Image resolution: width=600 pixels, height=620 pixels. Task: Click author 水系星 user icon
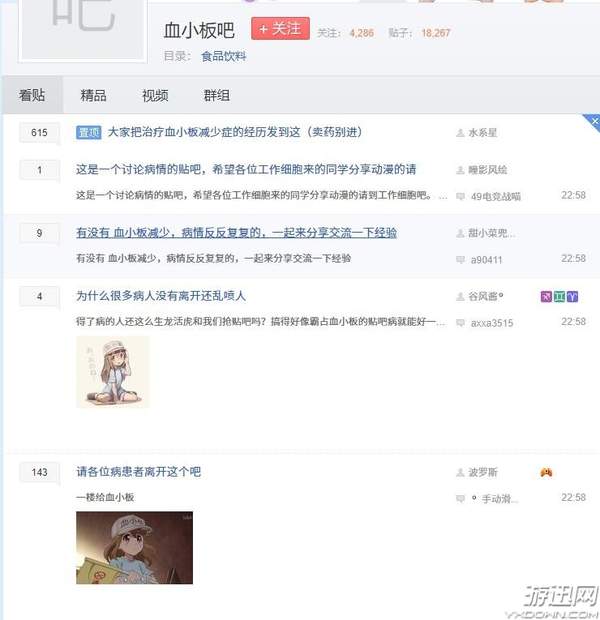click(x=460, y=133)
